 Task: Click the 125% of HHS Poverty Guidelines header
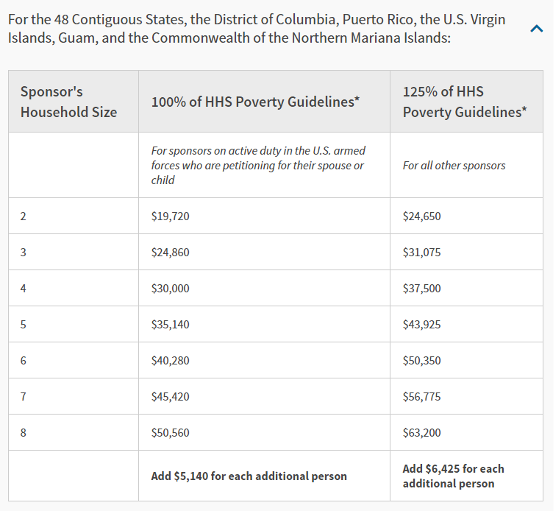[465, 102]
